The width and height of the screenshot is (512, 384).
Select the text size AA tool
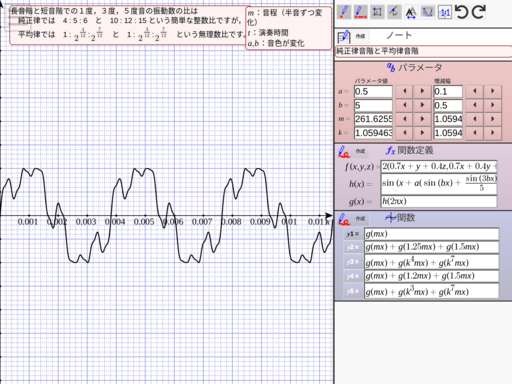coord(411,13)
